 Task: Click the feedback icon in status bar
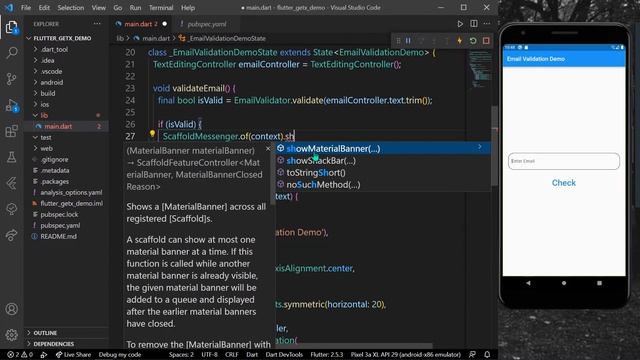(472, 355)
